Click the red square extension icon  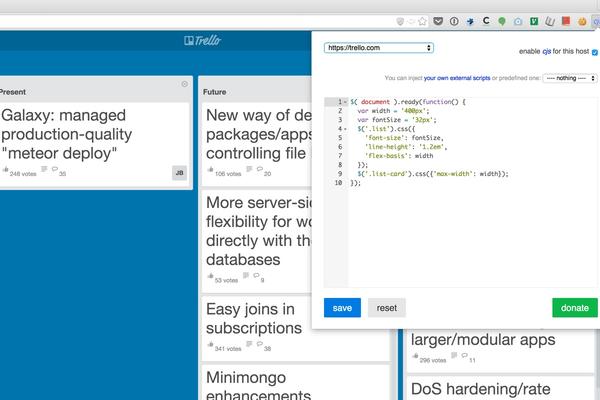point(566,21)
